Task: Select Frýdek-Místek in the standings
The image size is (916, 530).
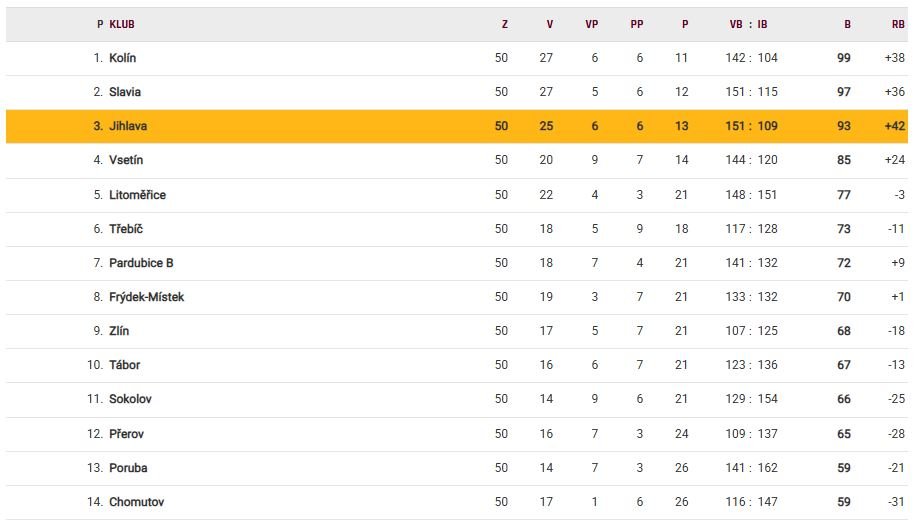Action: (x=146, y=297)
